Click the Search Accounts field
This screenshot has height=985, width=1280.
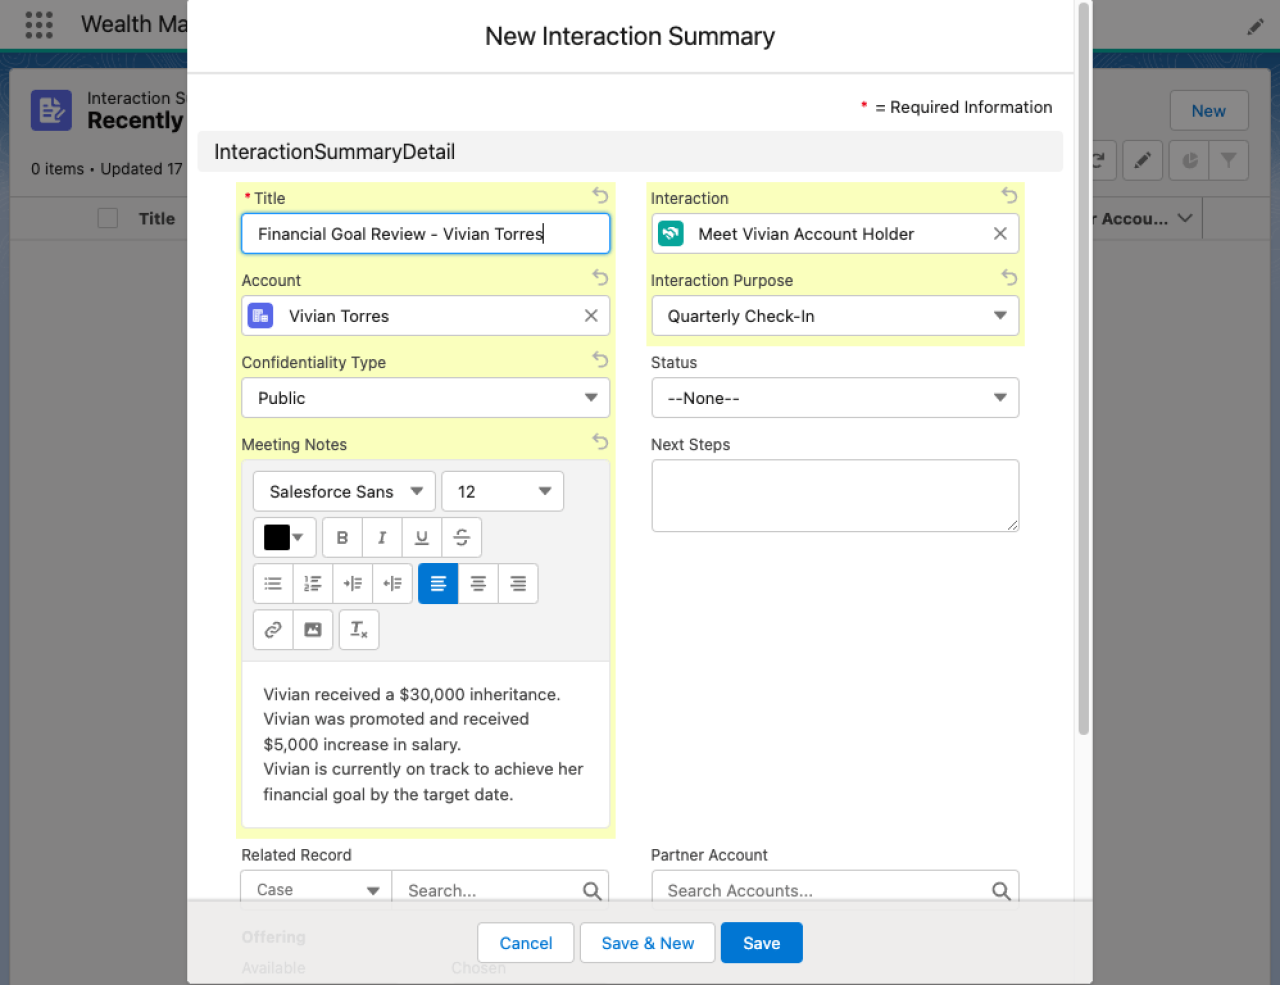tap(835, 889)
